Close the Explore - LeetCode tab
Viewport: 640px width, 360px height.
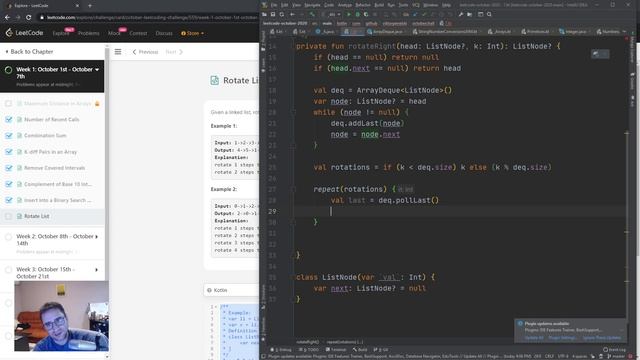click(x=77, y=6)
